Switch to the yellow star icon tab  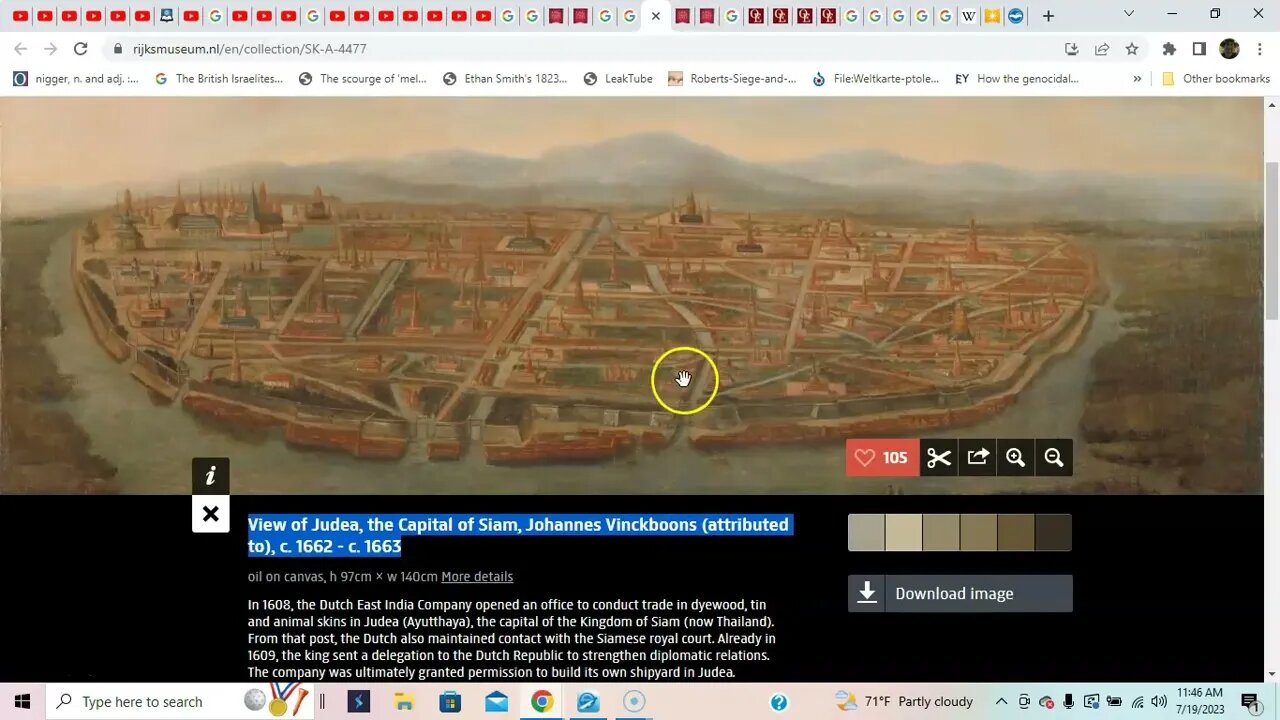992,16
